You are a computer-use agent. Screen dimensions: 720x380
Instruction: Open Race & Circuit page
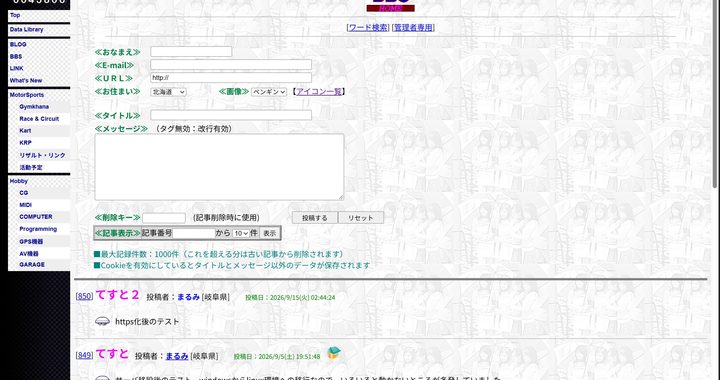pyautogui.click(x=39, y=119)
